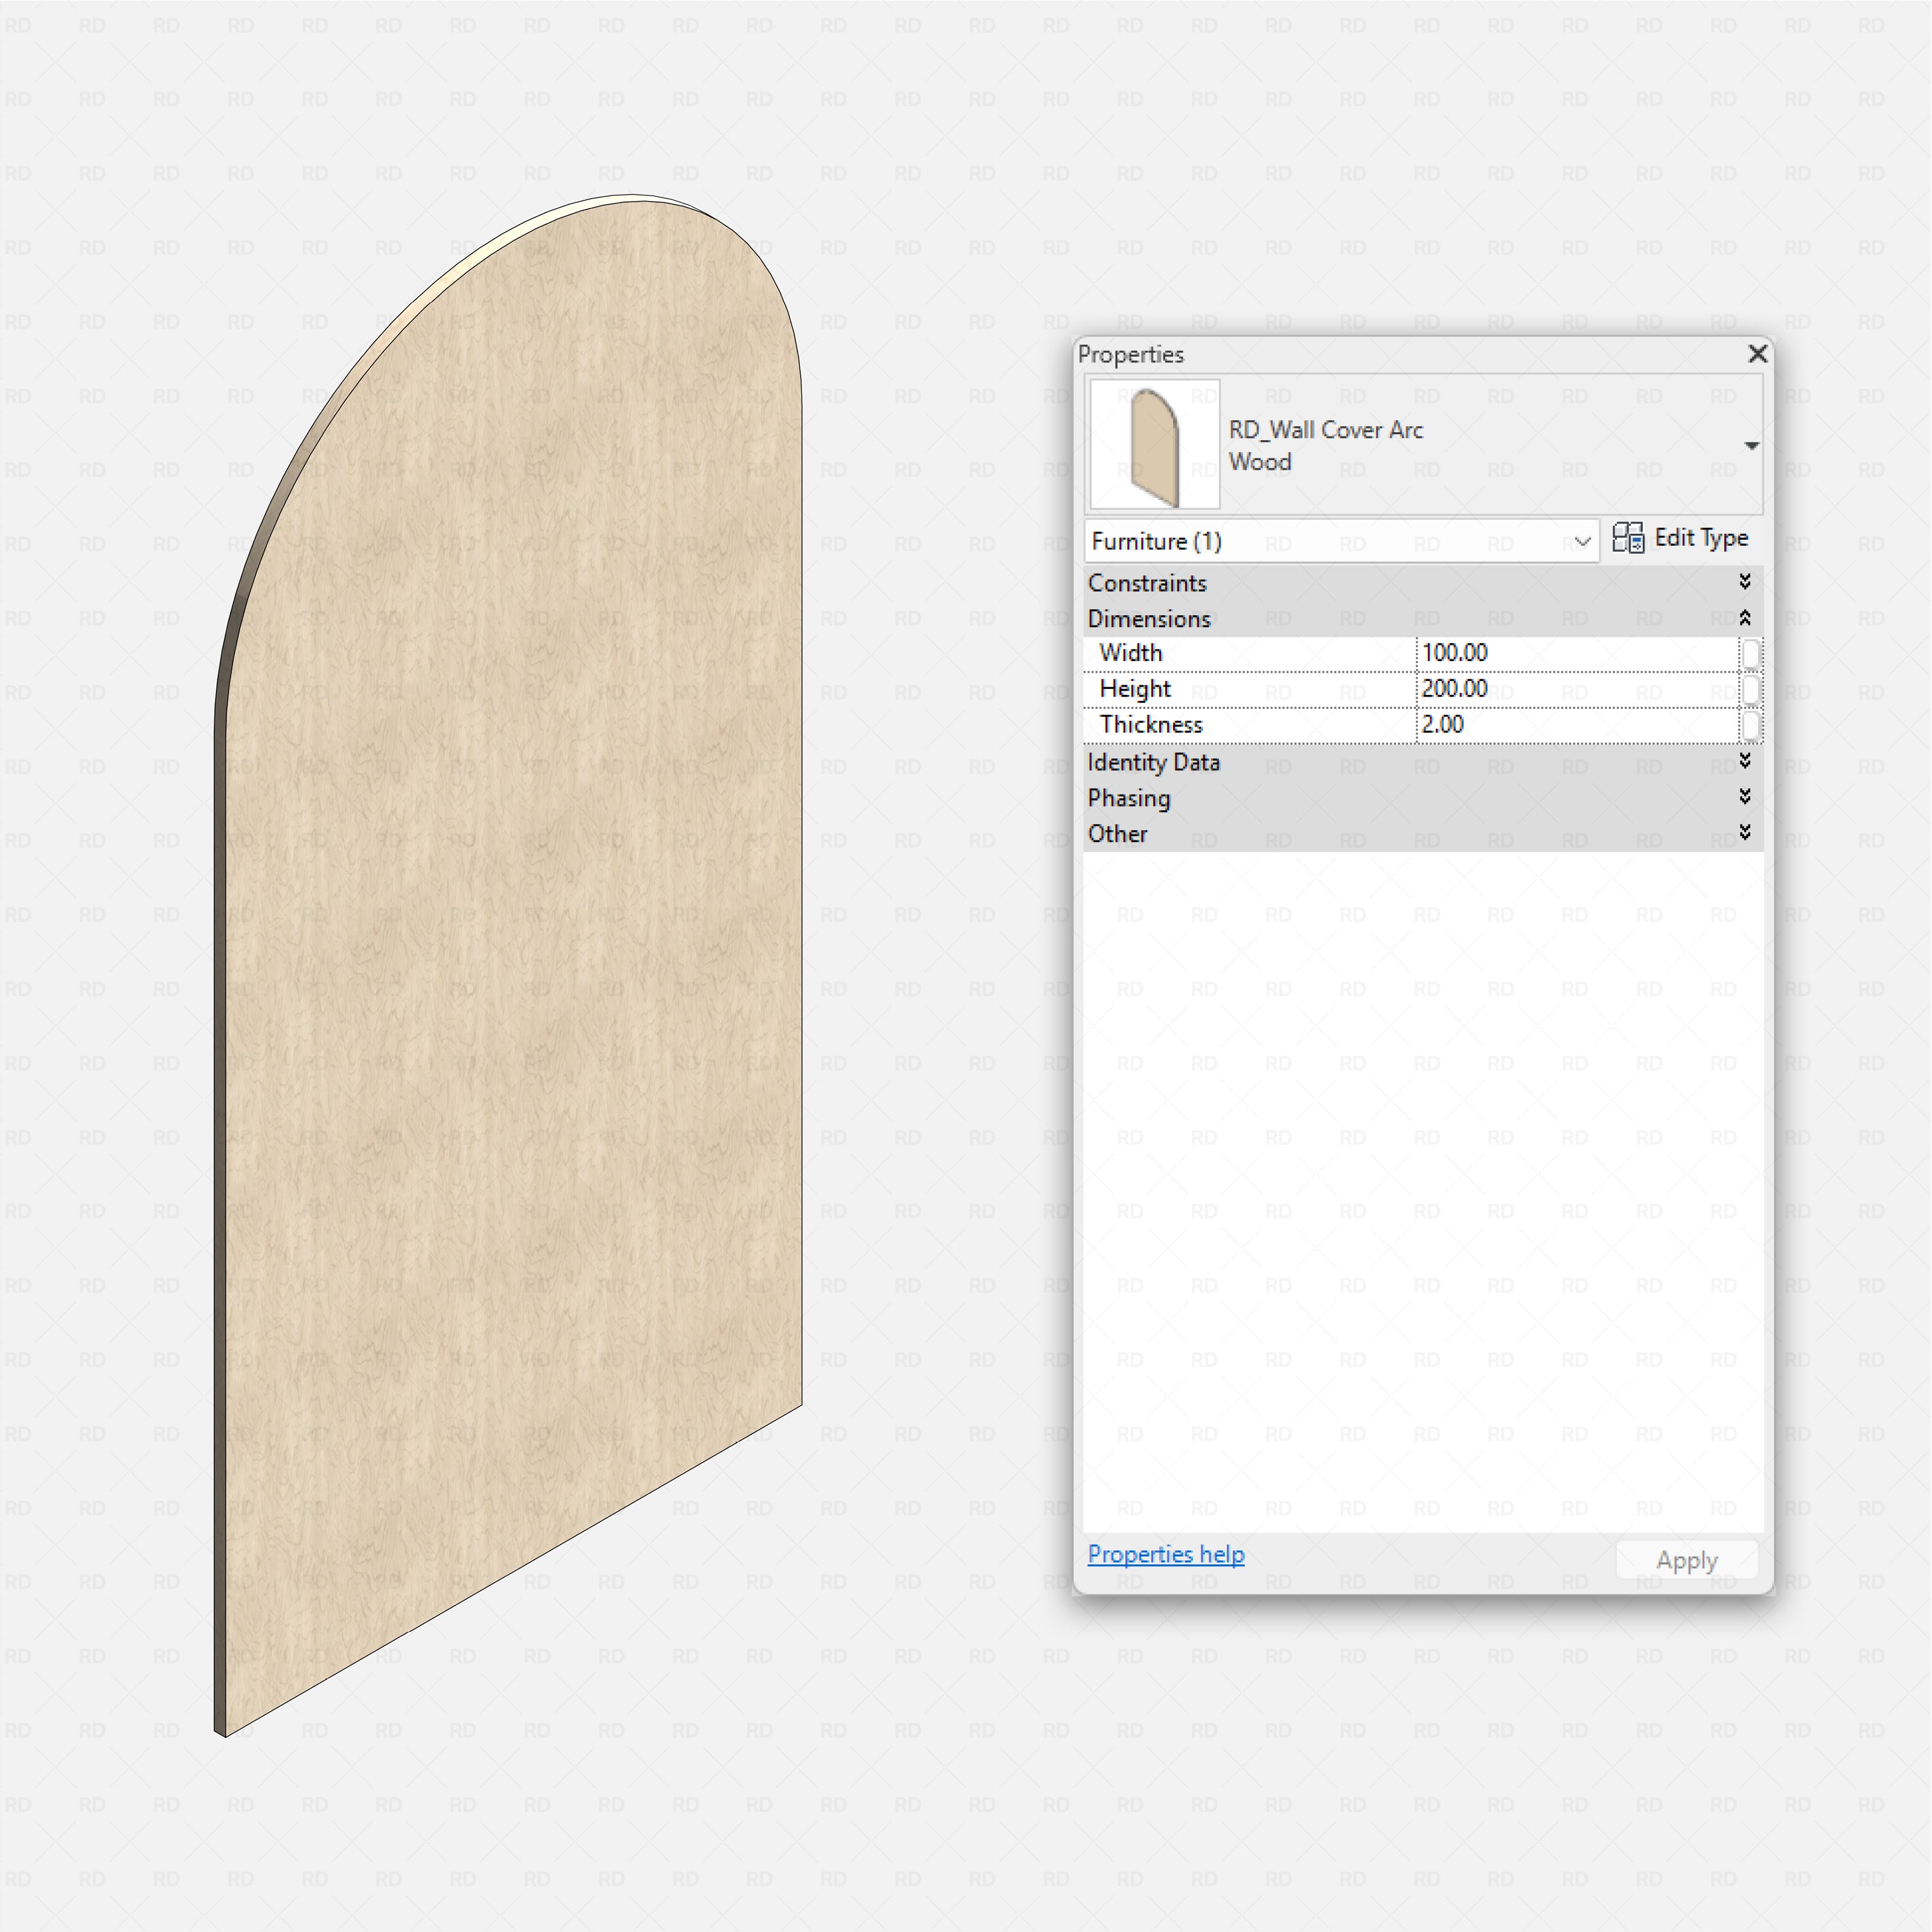This screenshot has width=1932, height=1932.
Task: Open the type selector dropdown arrow
Action: (1751, 446)
